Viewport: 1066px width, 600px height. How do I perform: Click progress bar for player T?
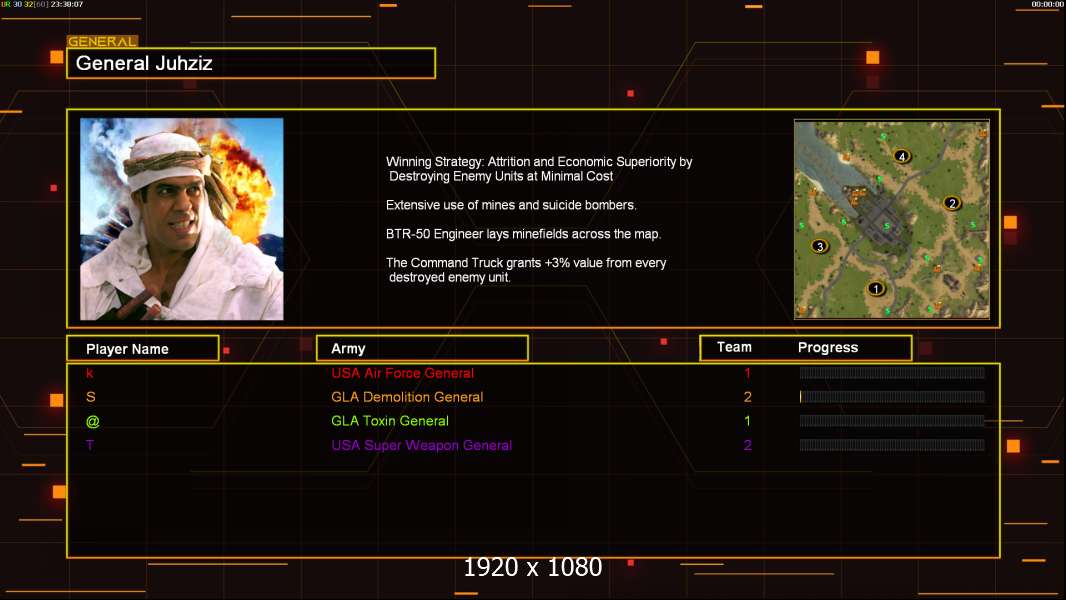click(892, 445)
